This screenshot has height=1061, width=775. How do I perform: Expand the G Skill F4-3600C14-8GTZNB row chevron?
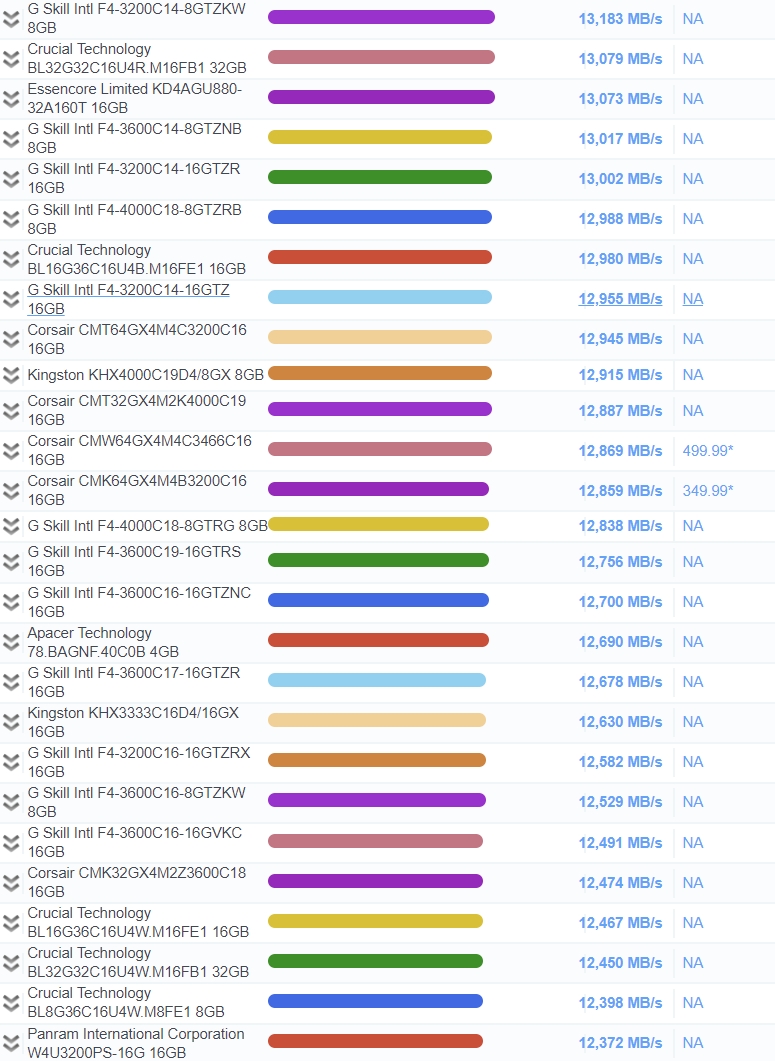11,139
